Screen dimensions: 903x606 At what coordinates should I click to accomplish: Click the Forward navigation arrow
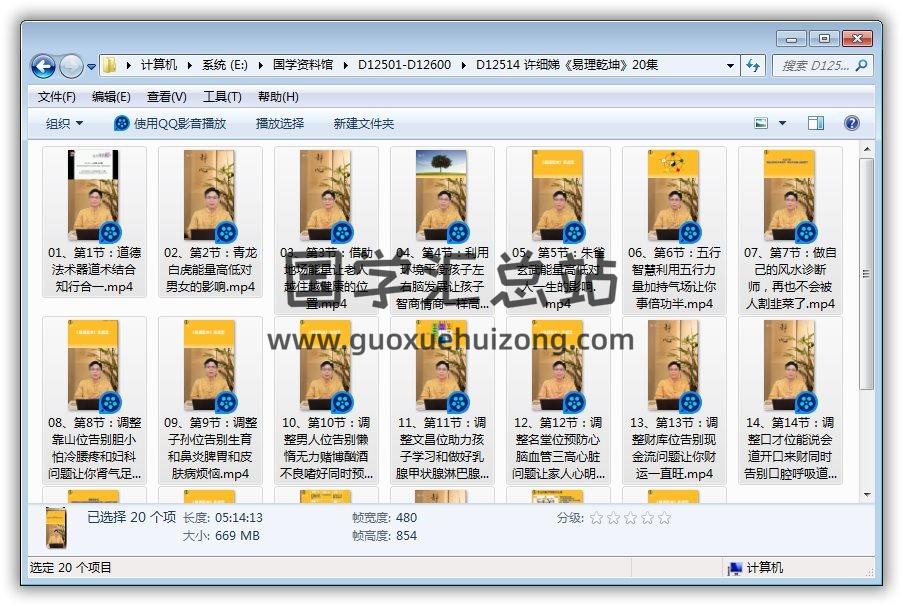pos(71,67)
